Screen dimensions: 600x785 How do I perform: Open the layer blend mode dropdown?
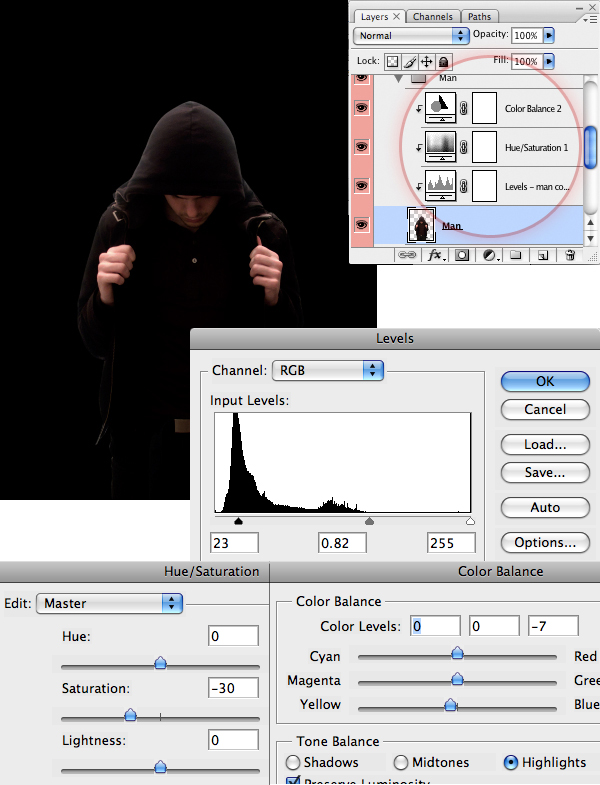(x=412, y=35)
